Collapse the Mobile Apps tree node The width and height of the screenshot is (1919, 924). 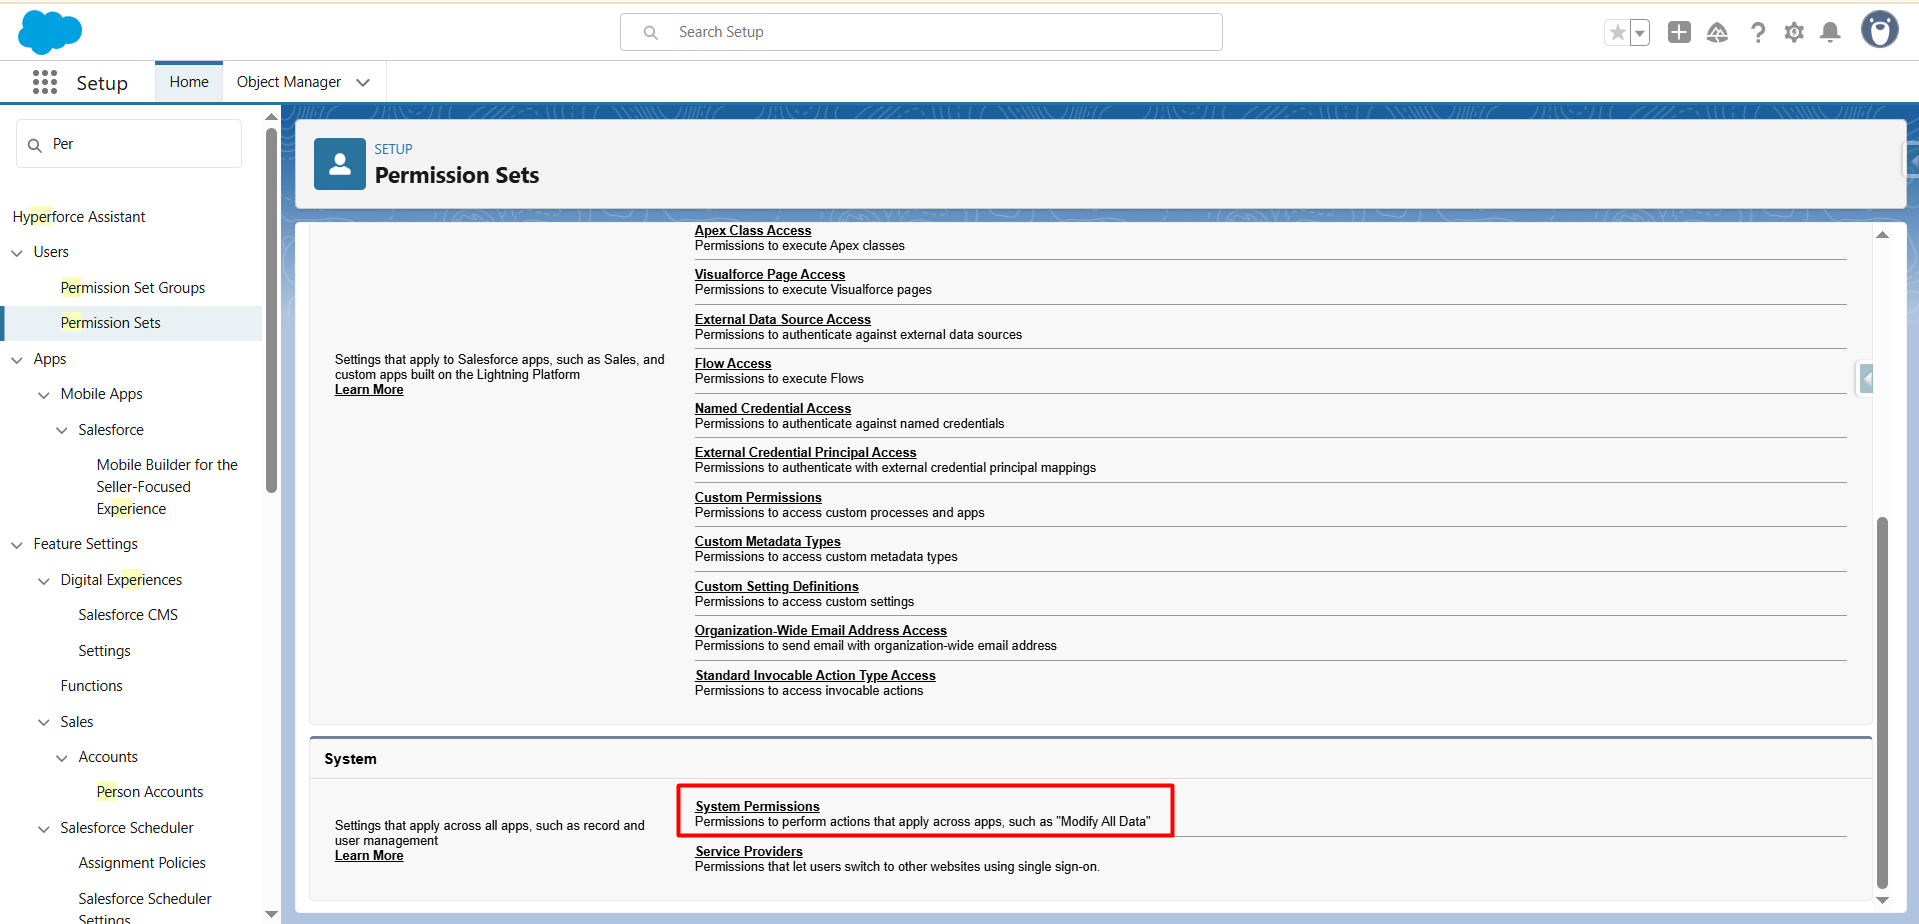pyautogui.click(x=44, y=395)
